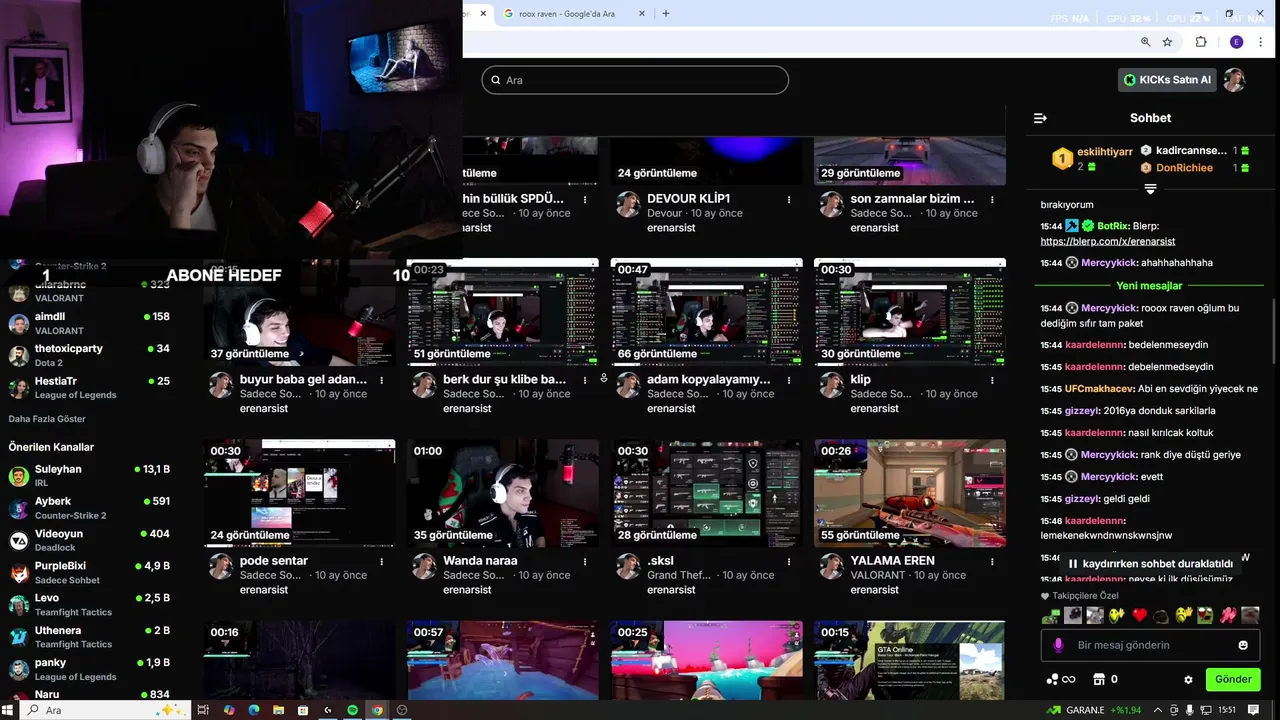Open the KICKs Satın Al button

coord(1167,80)
